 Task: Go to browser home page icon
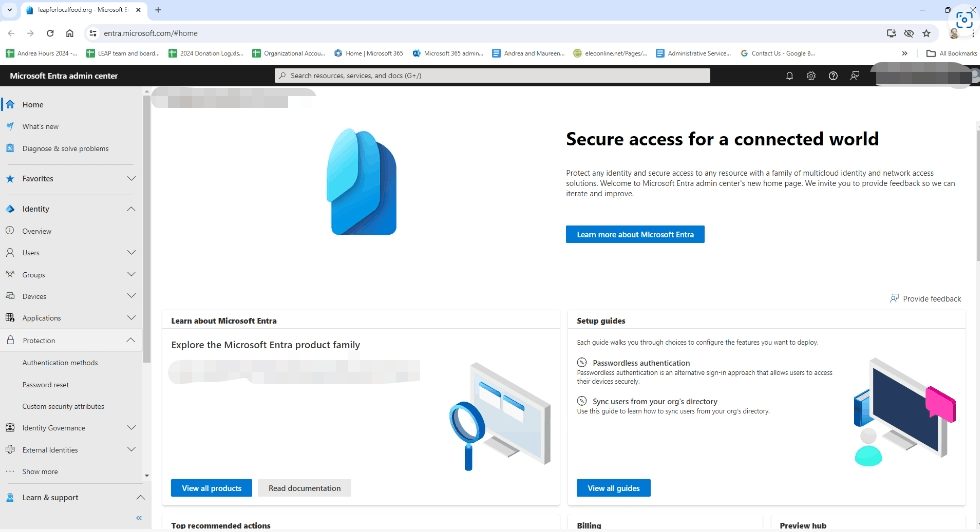point(69,33)
